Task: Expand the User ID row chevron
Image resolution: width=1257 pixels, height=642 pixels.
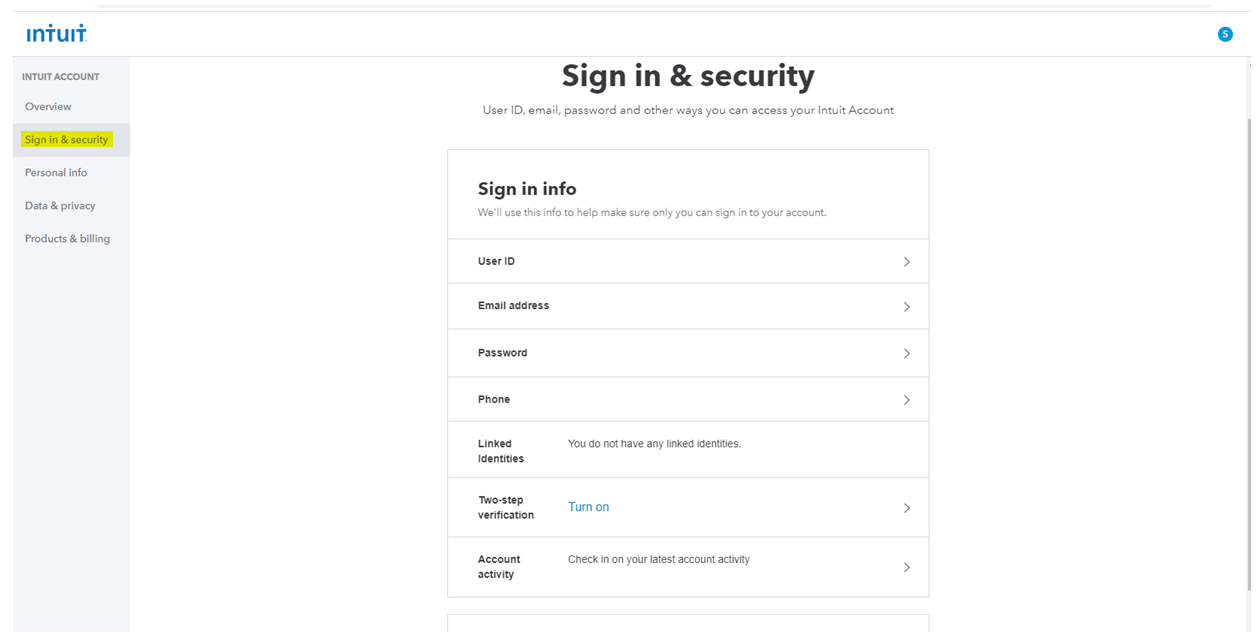Action: 907,262
